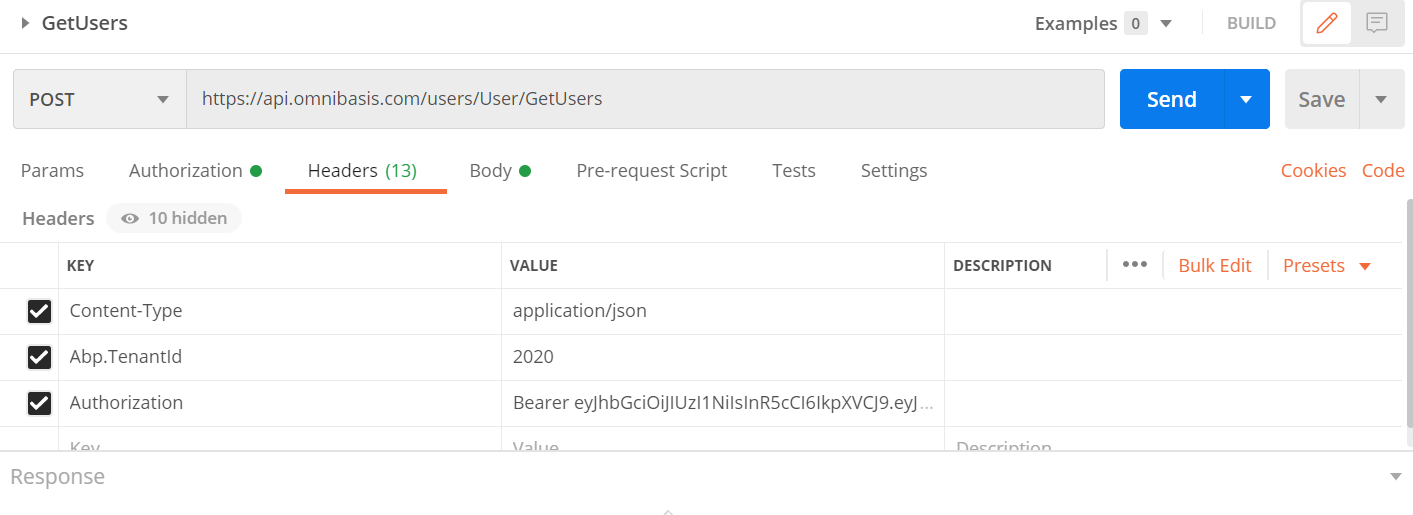Screen dimensions: 1413x515
Task: Expand the Response panel arrow
Action: click(1396, 477)
